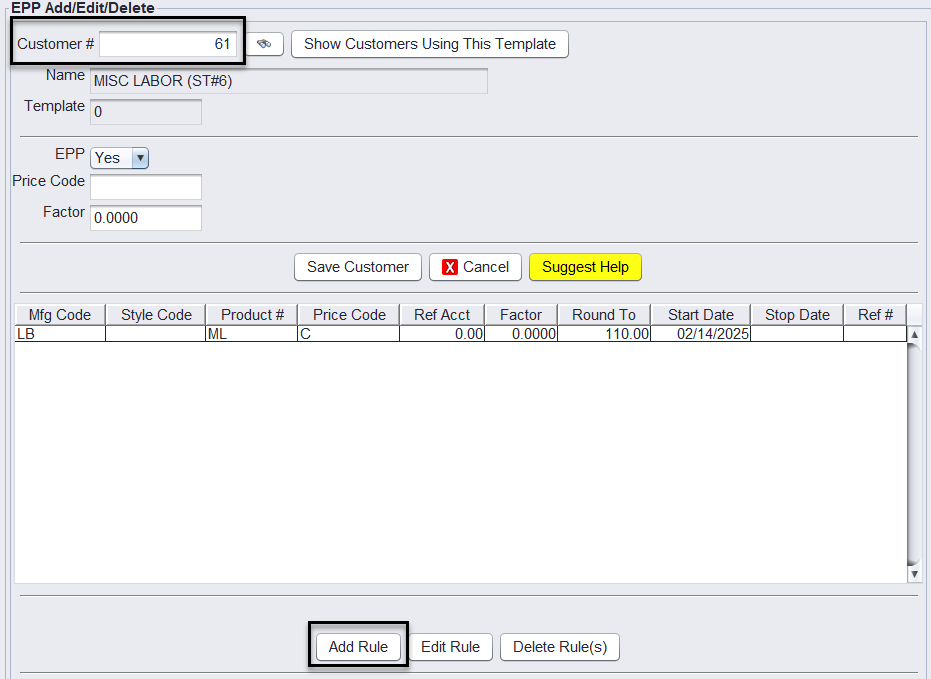
Task: Open the EPP Yes dropdown
Action: pyautogui.click(x=119, y=158)
